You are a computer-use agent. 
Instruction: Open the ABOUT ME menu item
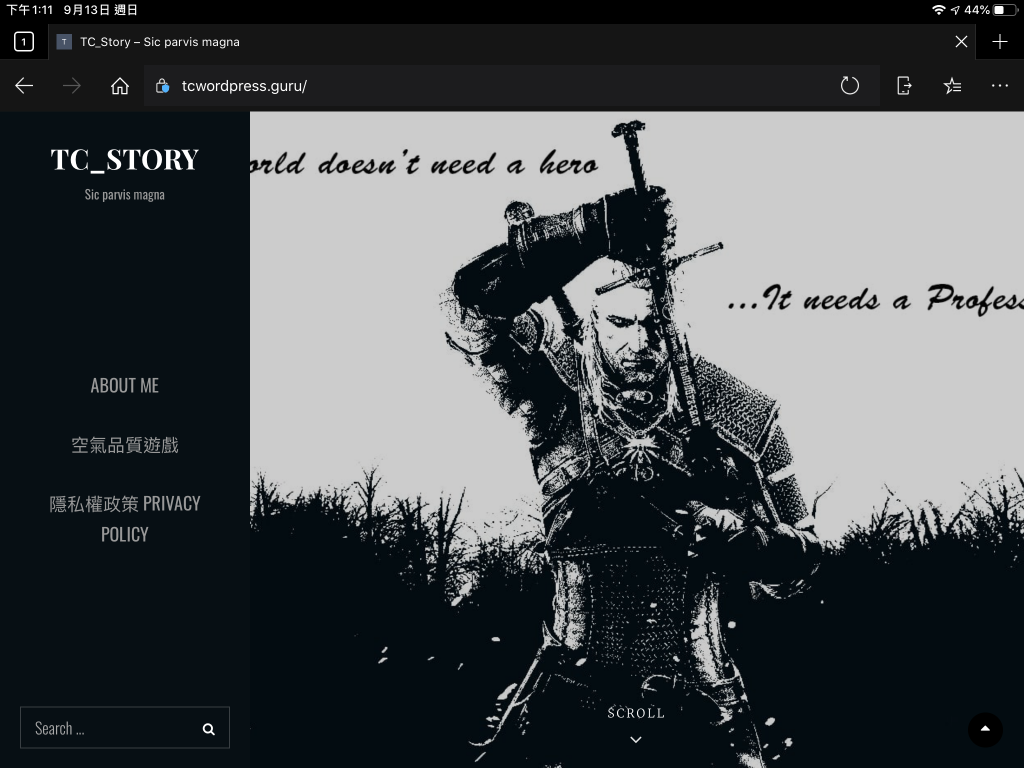125,385
